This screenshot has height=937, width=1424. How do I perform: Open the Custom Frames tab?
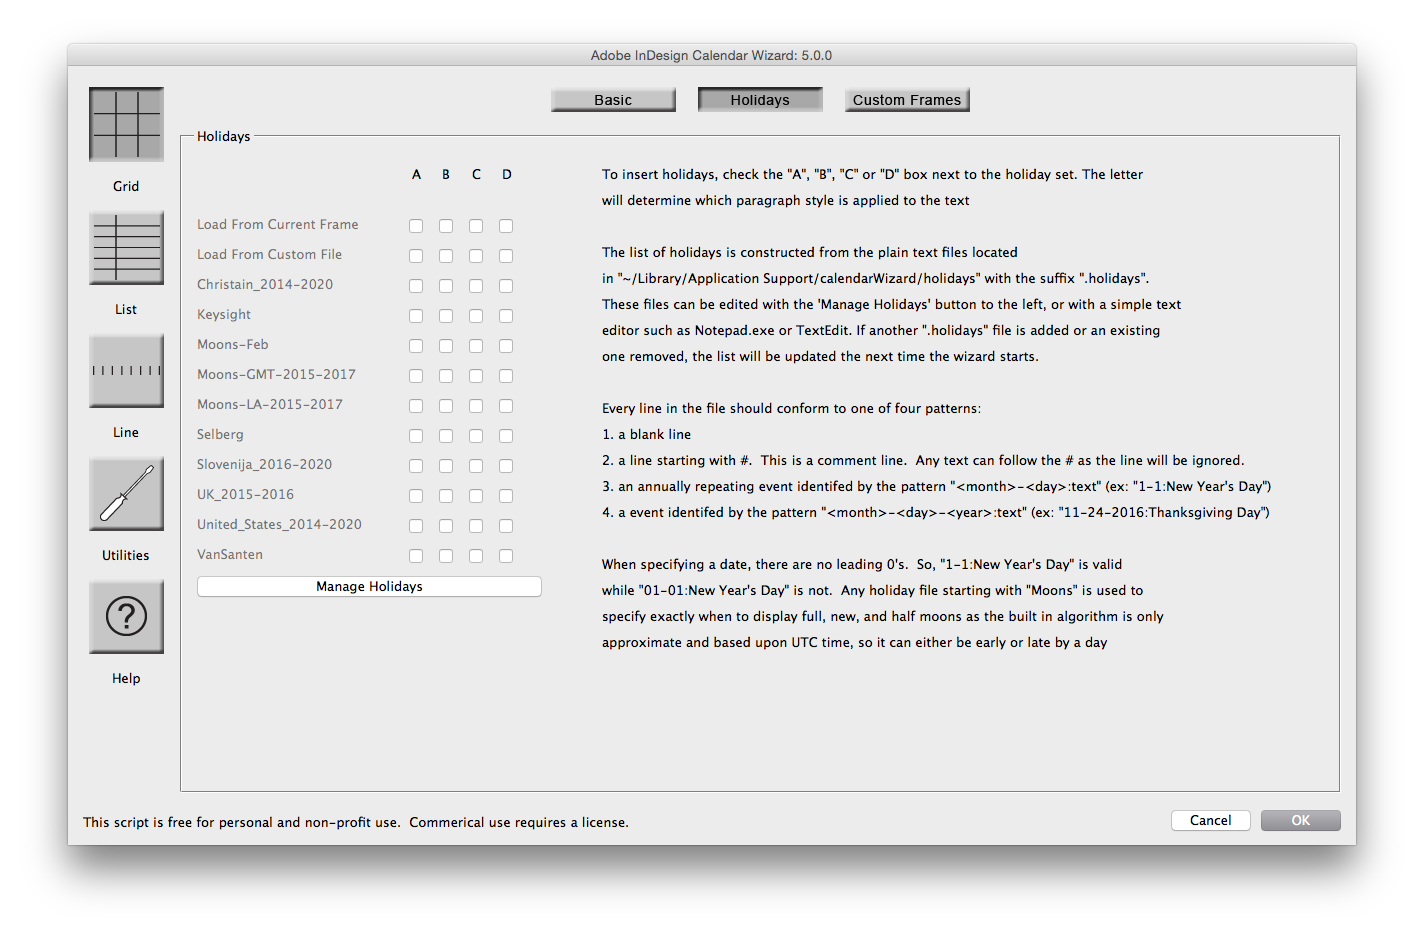(x=907, y=99)
